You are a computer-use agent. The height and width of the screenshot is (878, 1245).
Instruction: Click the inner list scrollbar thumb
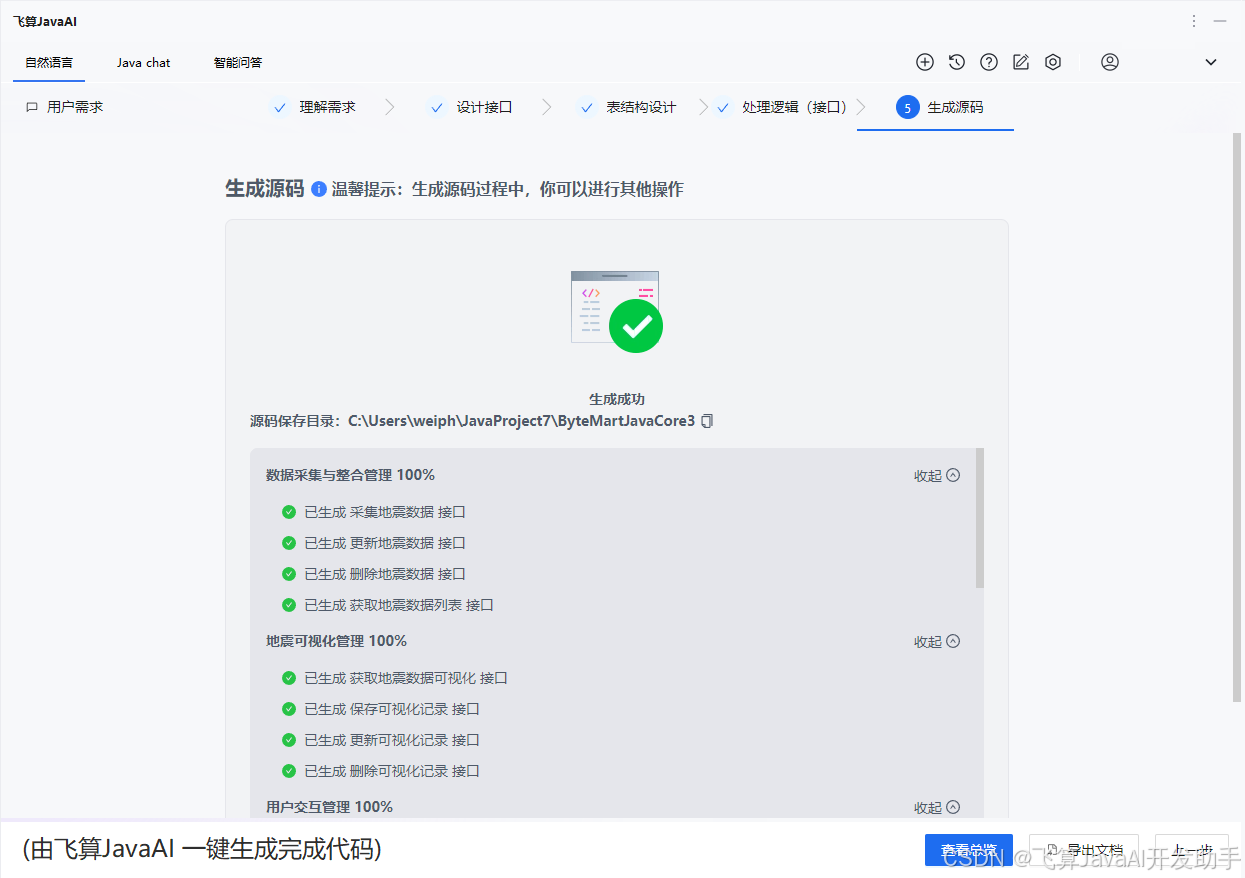(980, 518)
